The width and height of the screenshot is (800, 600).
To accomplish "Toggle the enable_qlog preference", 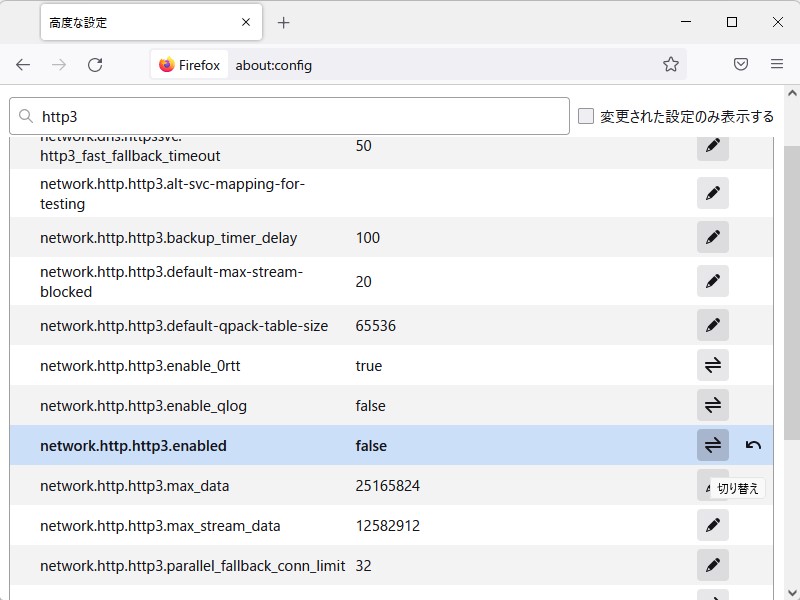I will coord(713,405).
